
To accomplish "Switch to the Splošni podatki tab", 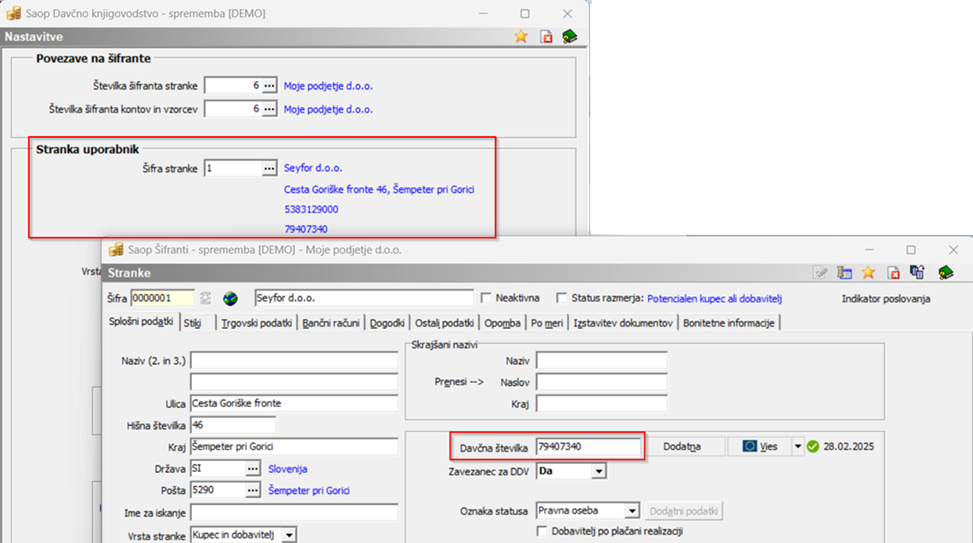I will (x=141, y=321).
